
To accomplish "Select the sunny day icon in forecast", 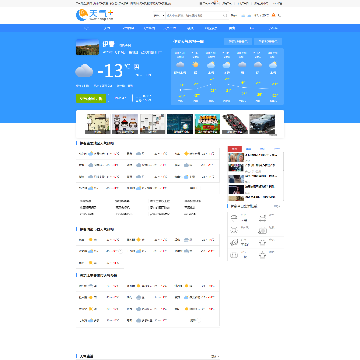I will [x=195, y=64].
